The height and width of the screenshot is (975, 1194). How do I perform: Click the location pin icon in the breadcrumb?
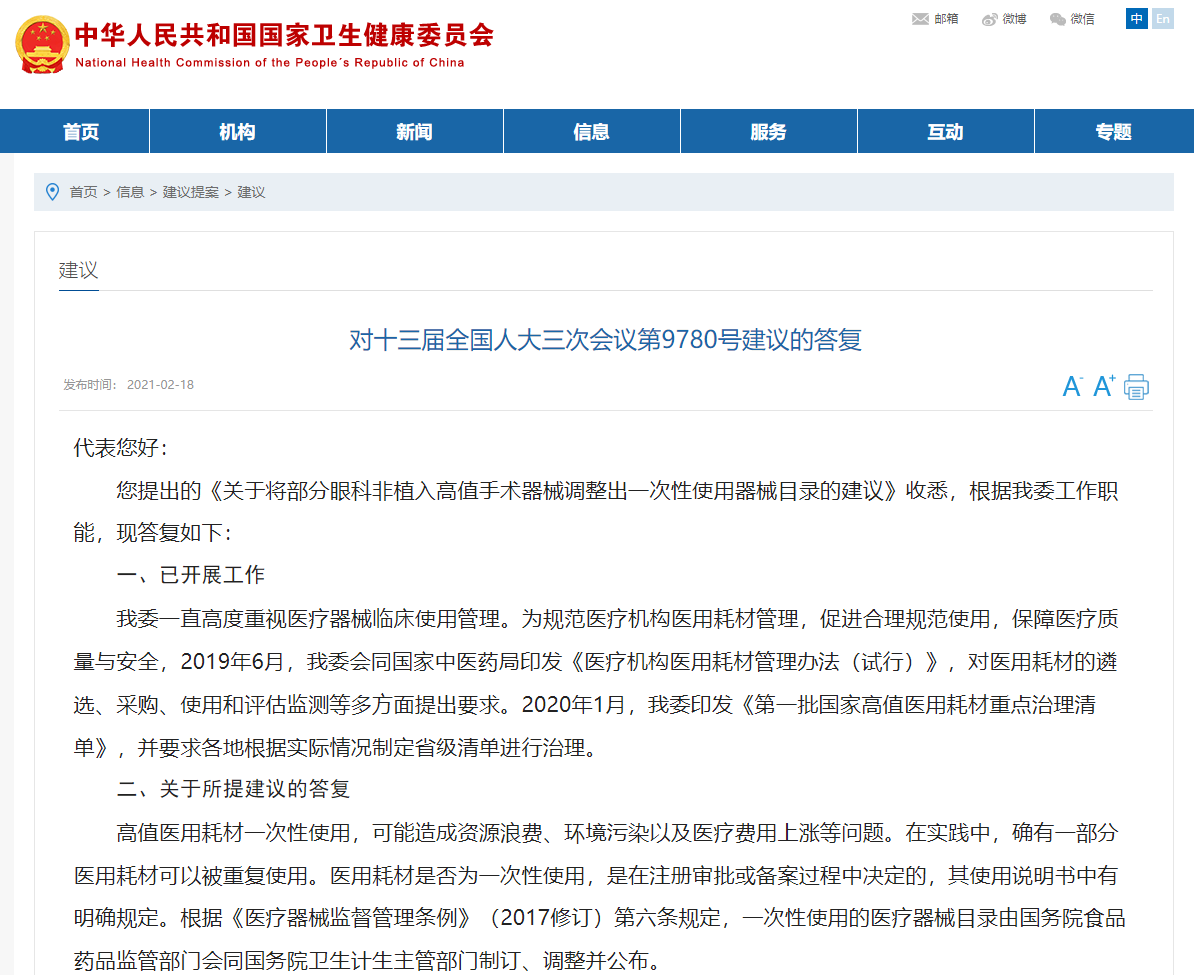[x=53, y=192]
